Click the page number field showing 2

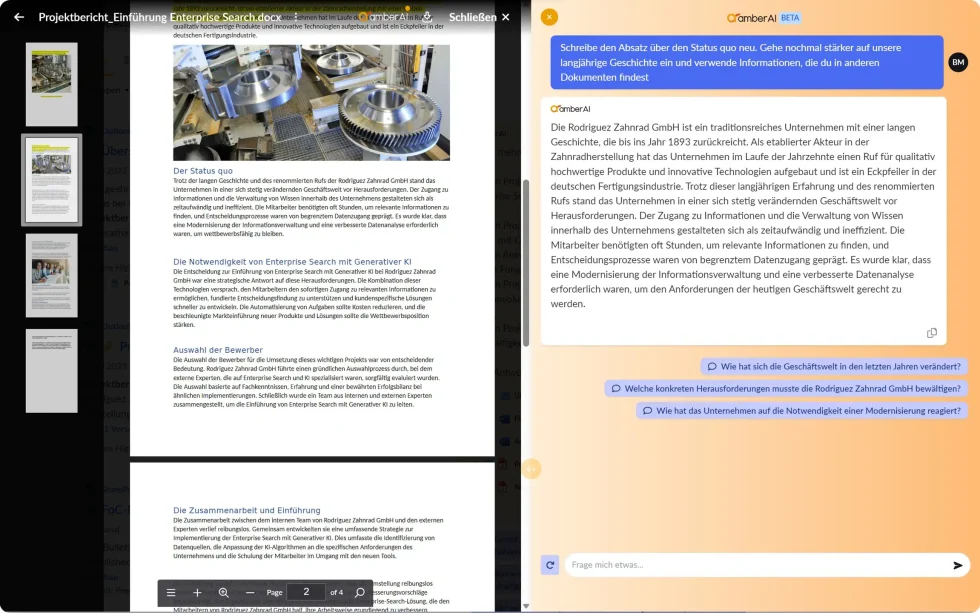306,592
